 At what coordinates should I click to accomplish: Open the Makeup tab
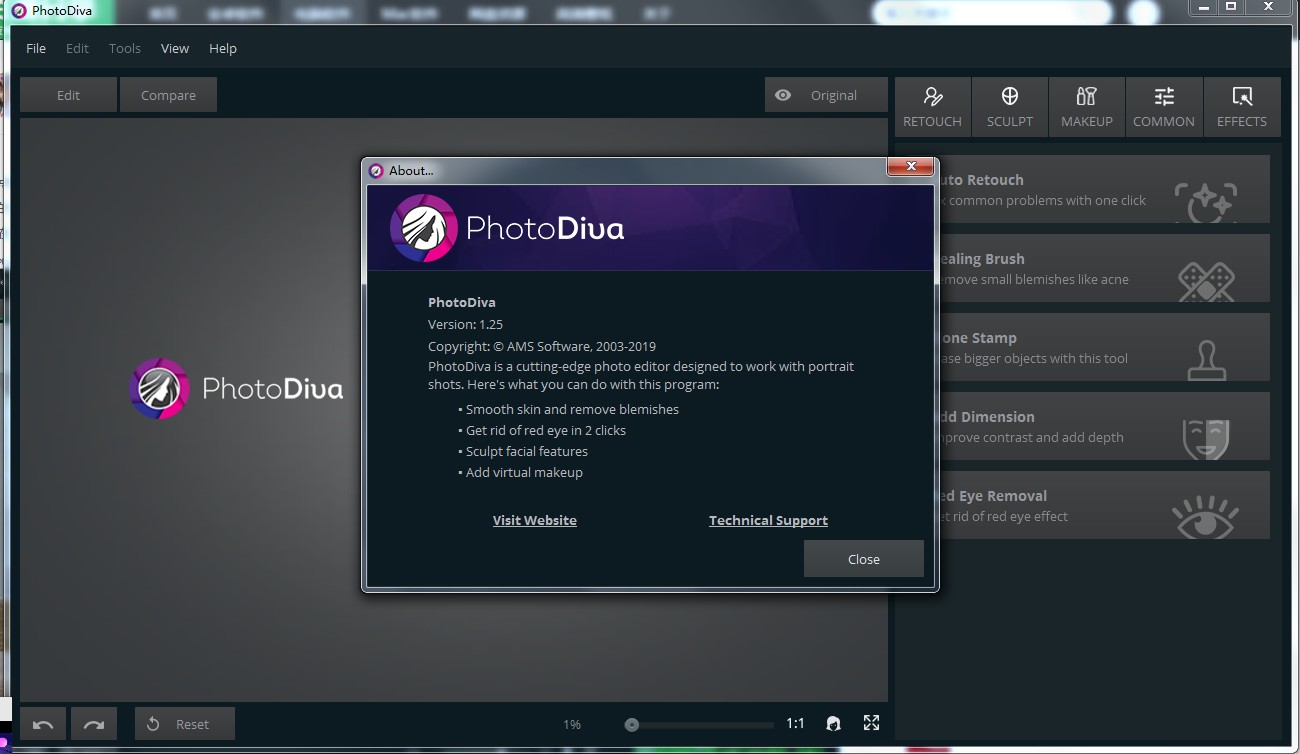(1087, 107)
